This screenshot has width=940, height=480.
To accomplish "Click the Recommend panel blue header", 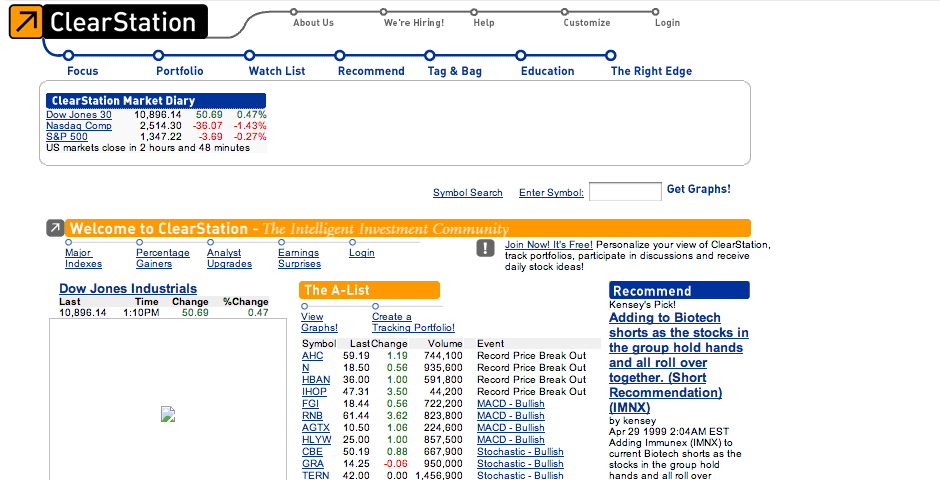I will click(679, 291).
